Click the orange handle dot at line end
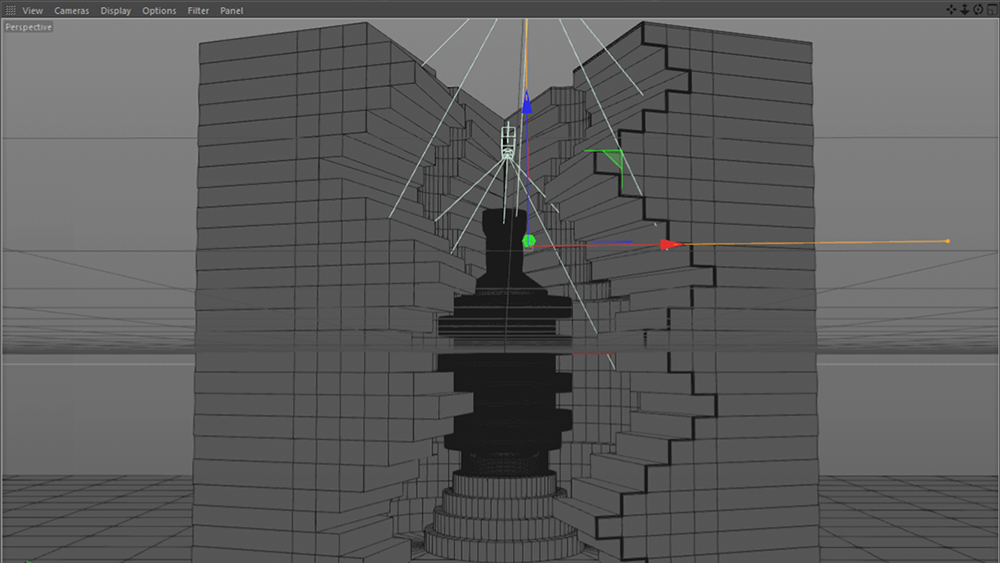 (947, 241)
